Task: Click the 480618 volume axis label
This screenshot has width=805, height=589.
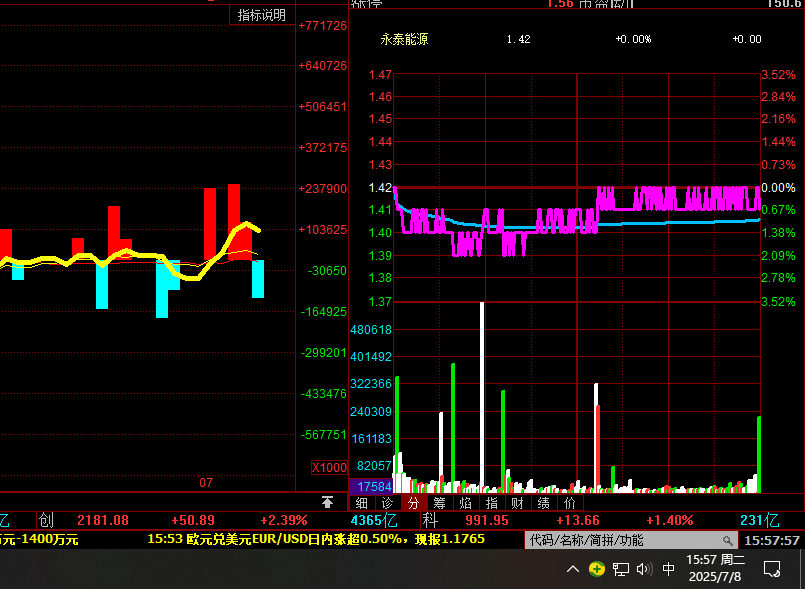Action: tap(371, 330)
